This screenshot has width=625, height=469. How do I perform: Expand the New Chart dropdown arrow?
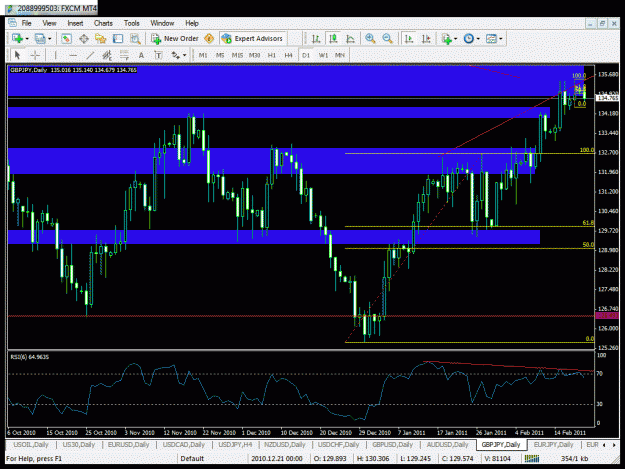(27, 39)
